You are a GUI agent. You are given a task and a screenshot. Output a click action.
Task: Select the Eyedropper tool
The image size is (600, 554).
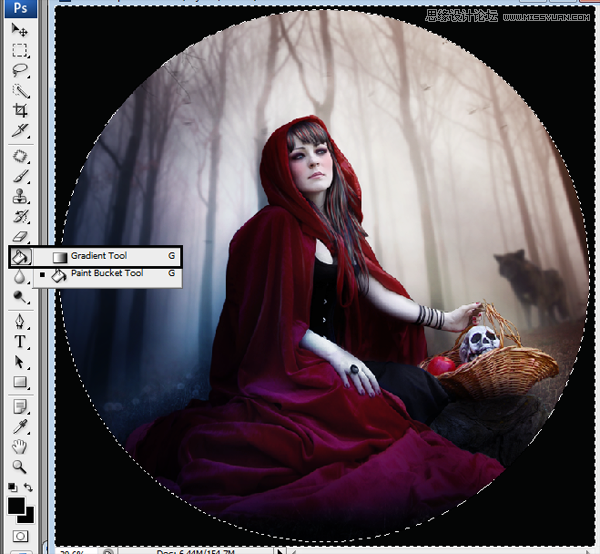click(20, 427)
